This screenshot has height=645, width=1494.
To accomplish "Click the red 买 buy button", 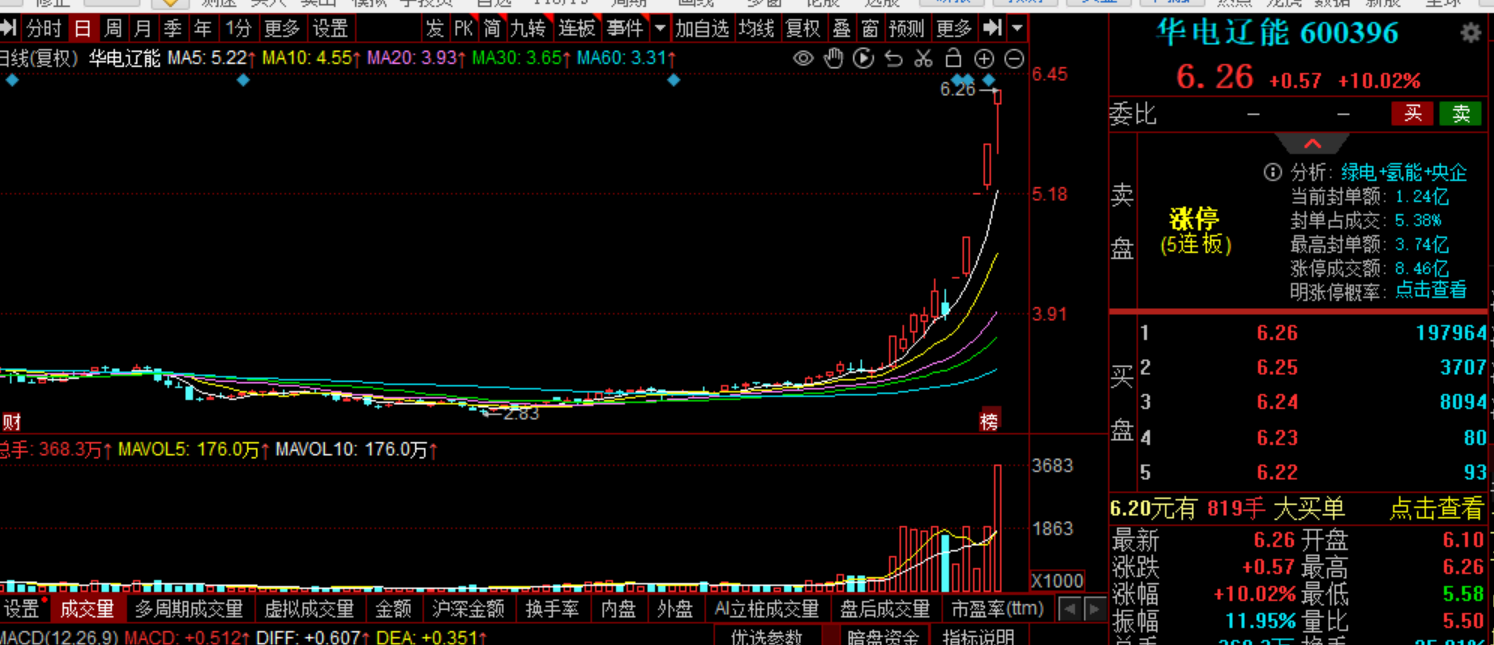I will [1412, 113].
